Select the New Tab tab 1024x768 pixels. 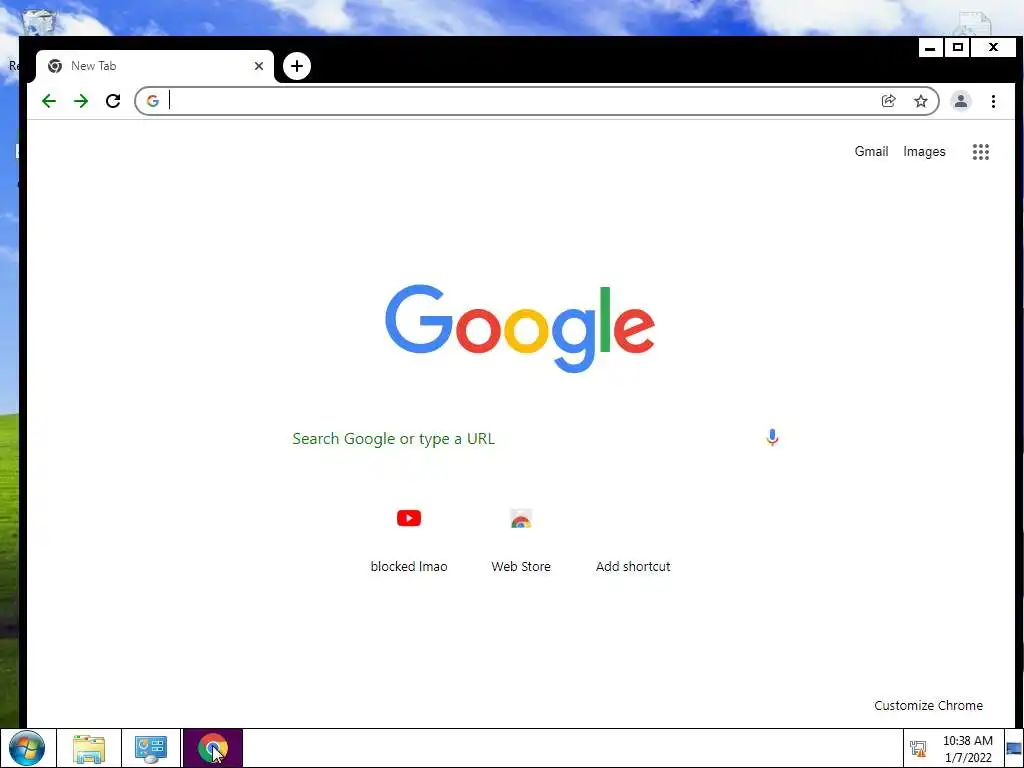(155, 66)
